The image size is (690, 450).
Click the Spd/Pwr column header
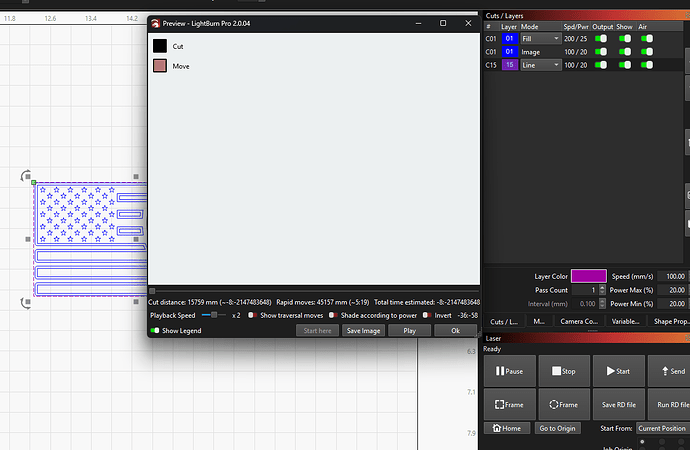pyautogui.click(x=576, y=27)
